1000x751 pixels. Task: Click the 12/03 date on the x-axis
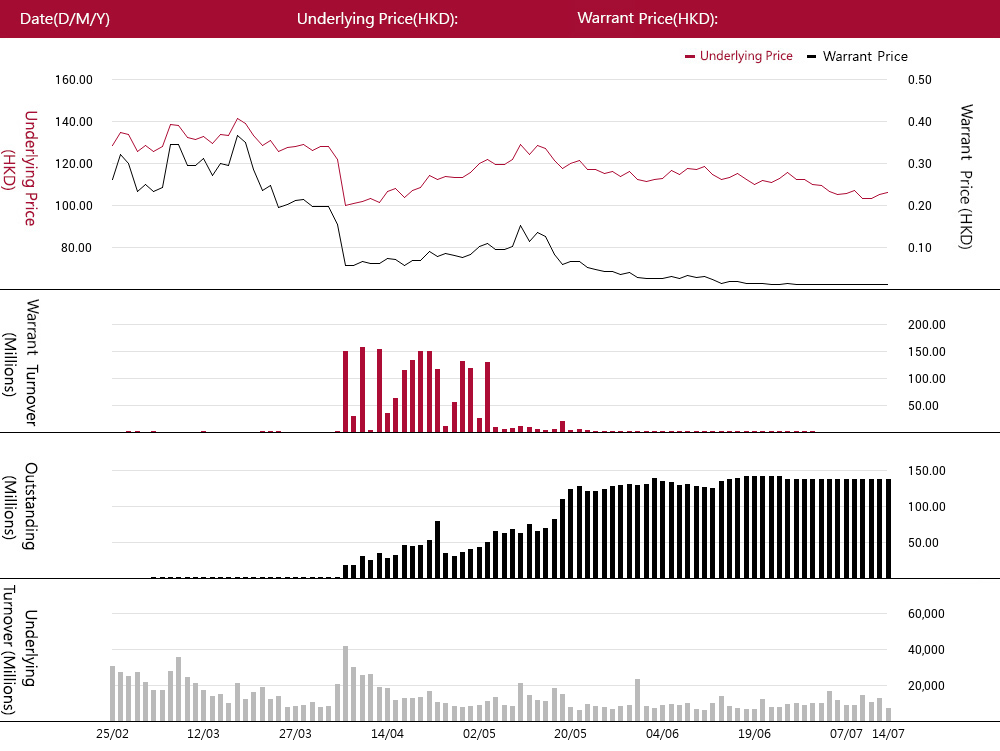pyautogui.click(x=203, y=734)
